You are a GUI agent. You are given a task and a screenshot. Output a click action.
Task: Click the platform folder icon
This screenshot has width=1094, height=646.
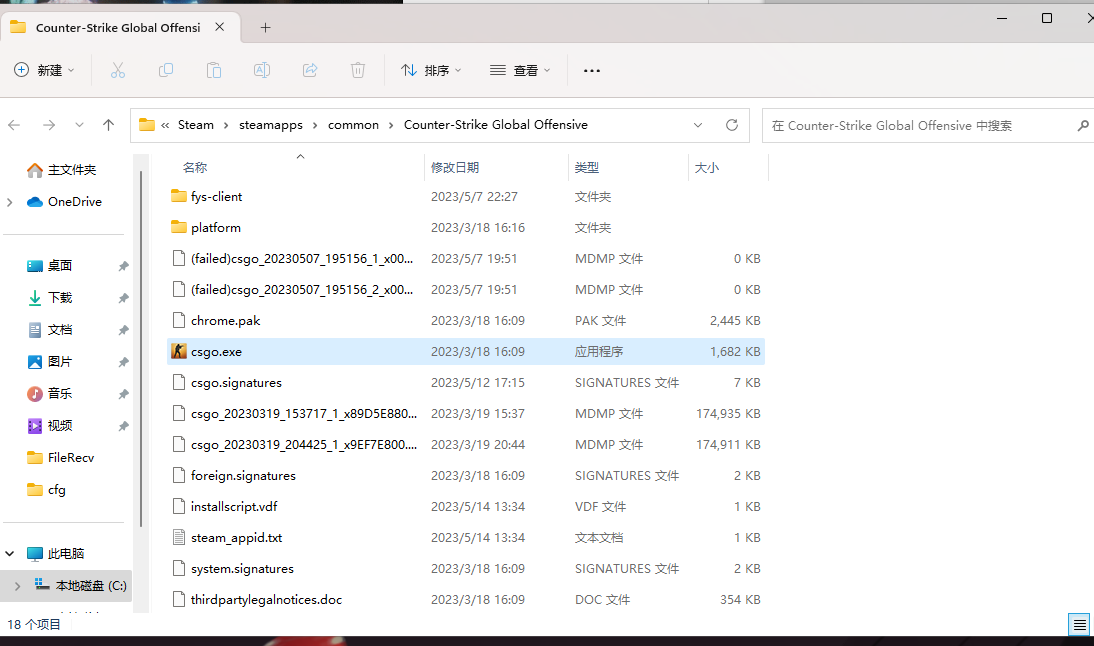click(x=179, y=227)
